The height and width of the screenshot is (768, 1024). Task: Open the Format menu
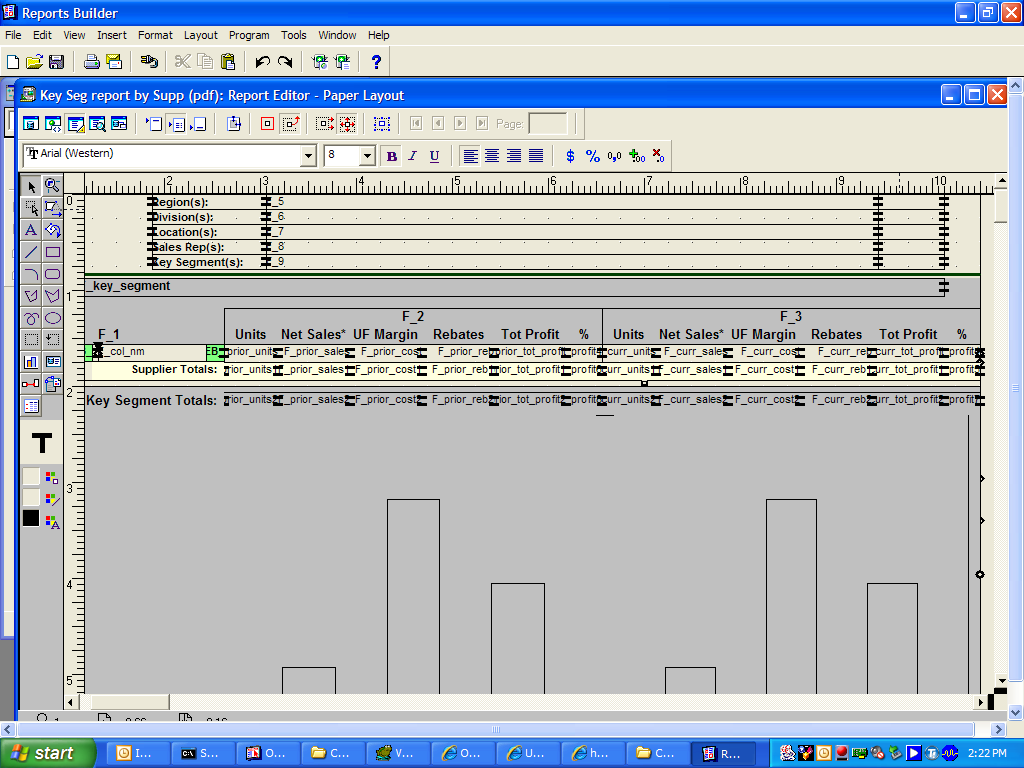tap(155, 35)
